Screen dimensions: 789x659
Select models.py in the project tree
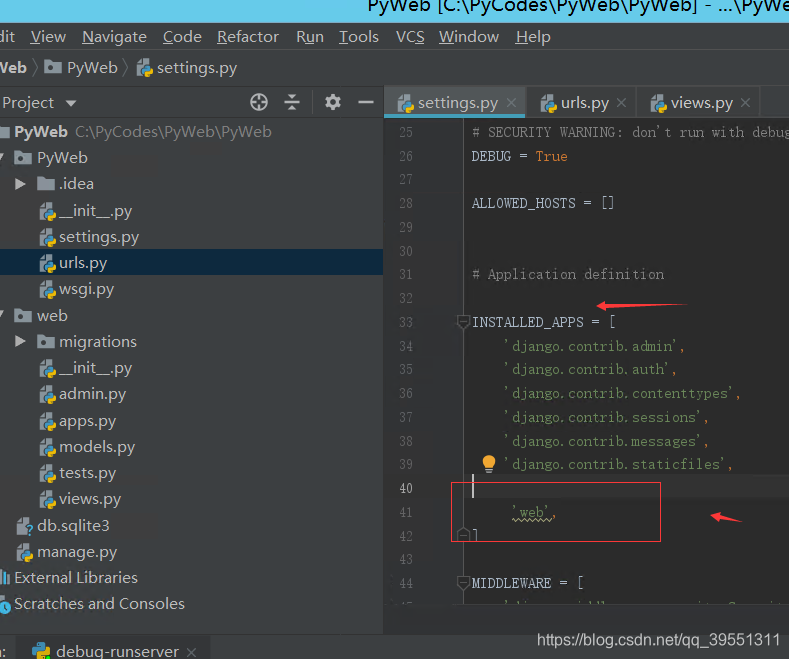(x=191, y=447)
